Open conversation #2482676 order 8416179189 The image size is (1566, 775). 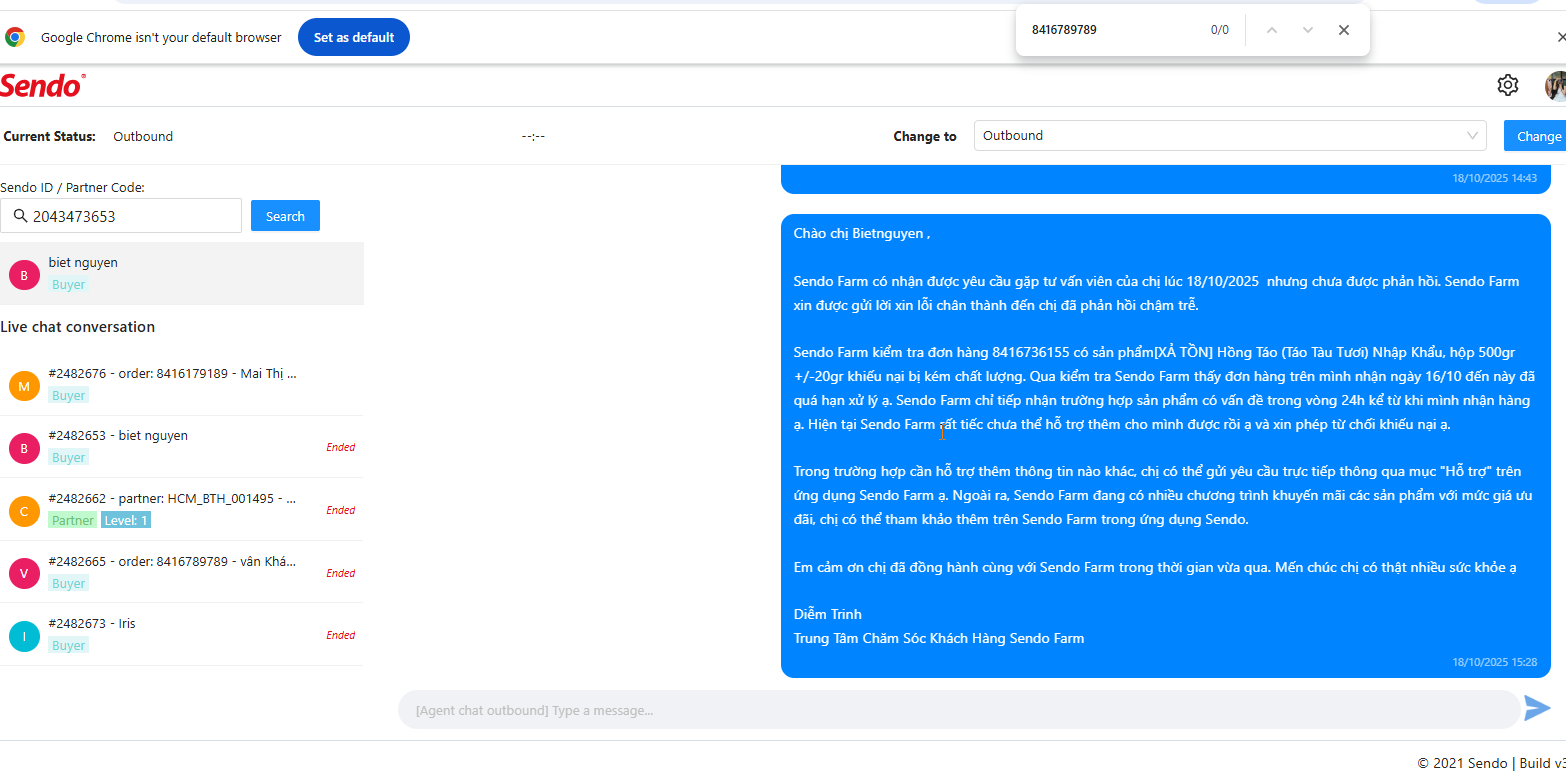[182, 384]
